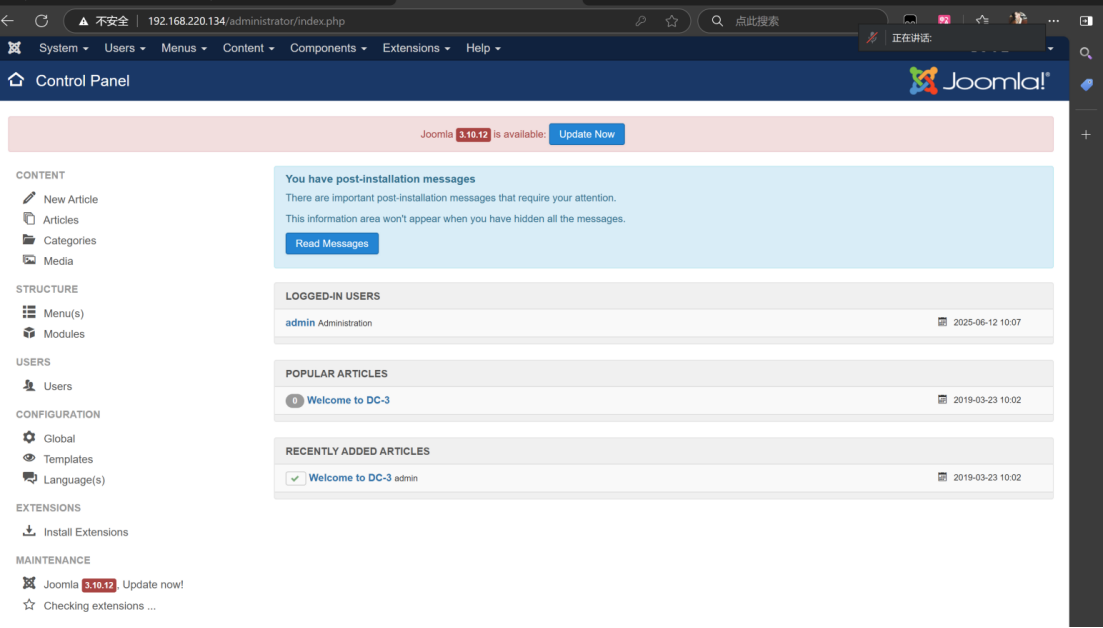Click the Joomla! brand logo in the header
The width and height of the screenshot is (1103, 628).
click(x=980, y=81)
